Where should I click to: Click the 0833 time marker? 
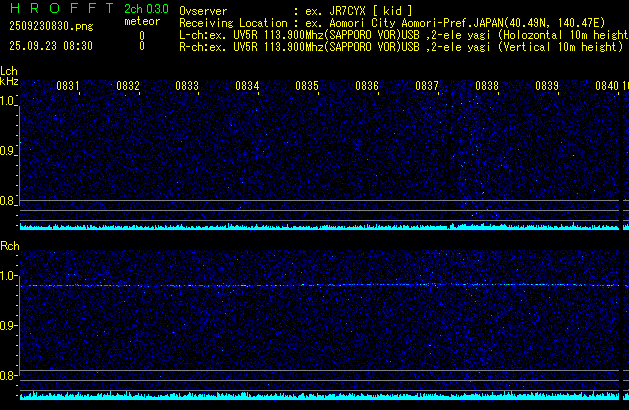pyautogui.click(x=187, y=87)
